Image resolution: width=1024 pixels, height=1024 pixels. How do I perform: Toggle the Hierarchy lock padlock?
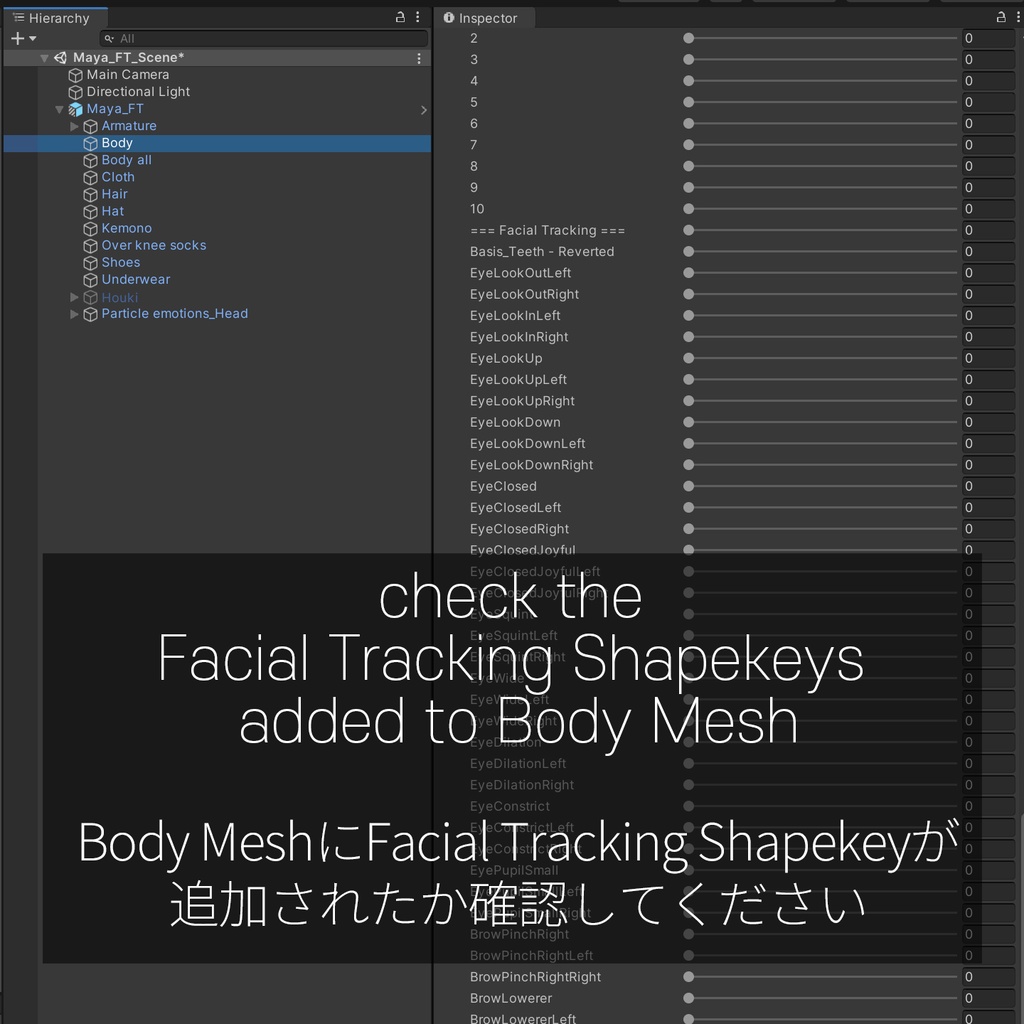[400, 17]
